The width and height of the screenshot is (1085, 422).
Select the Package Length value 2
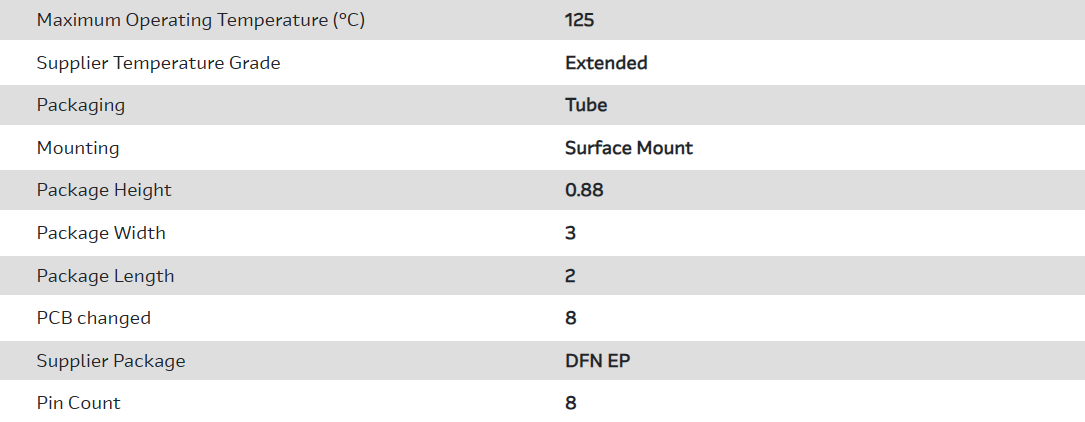pos(570,276)
